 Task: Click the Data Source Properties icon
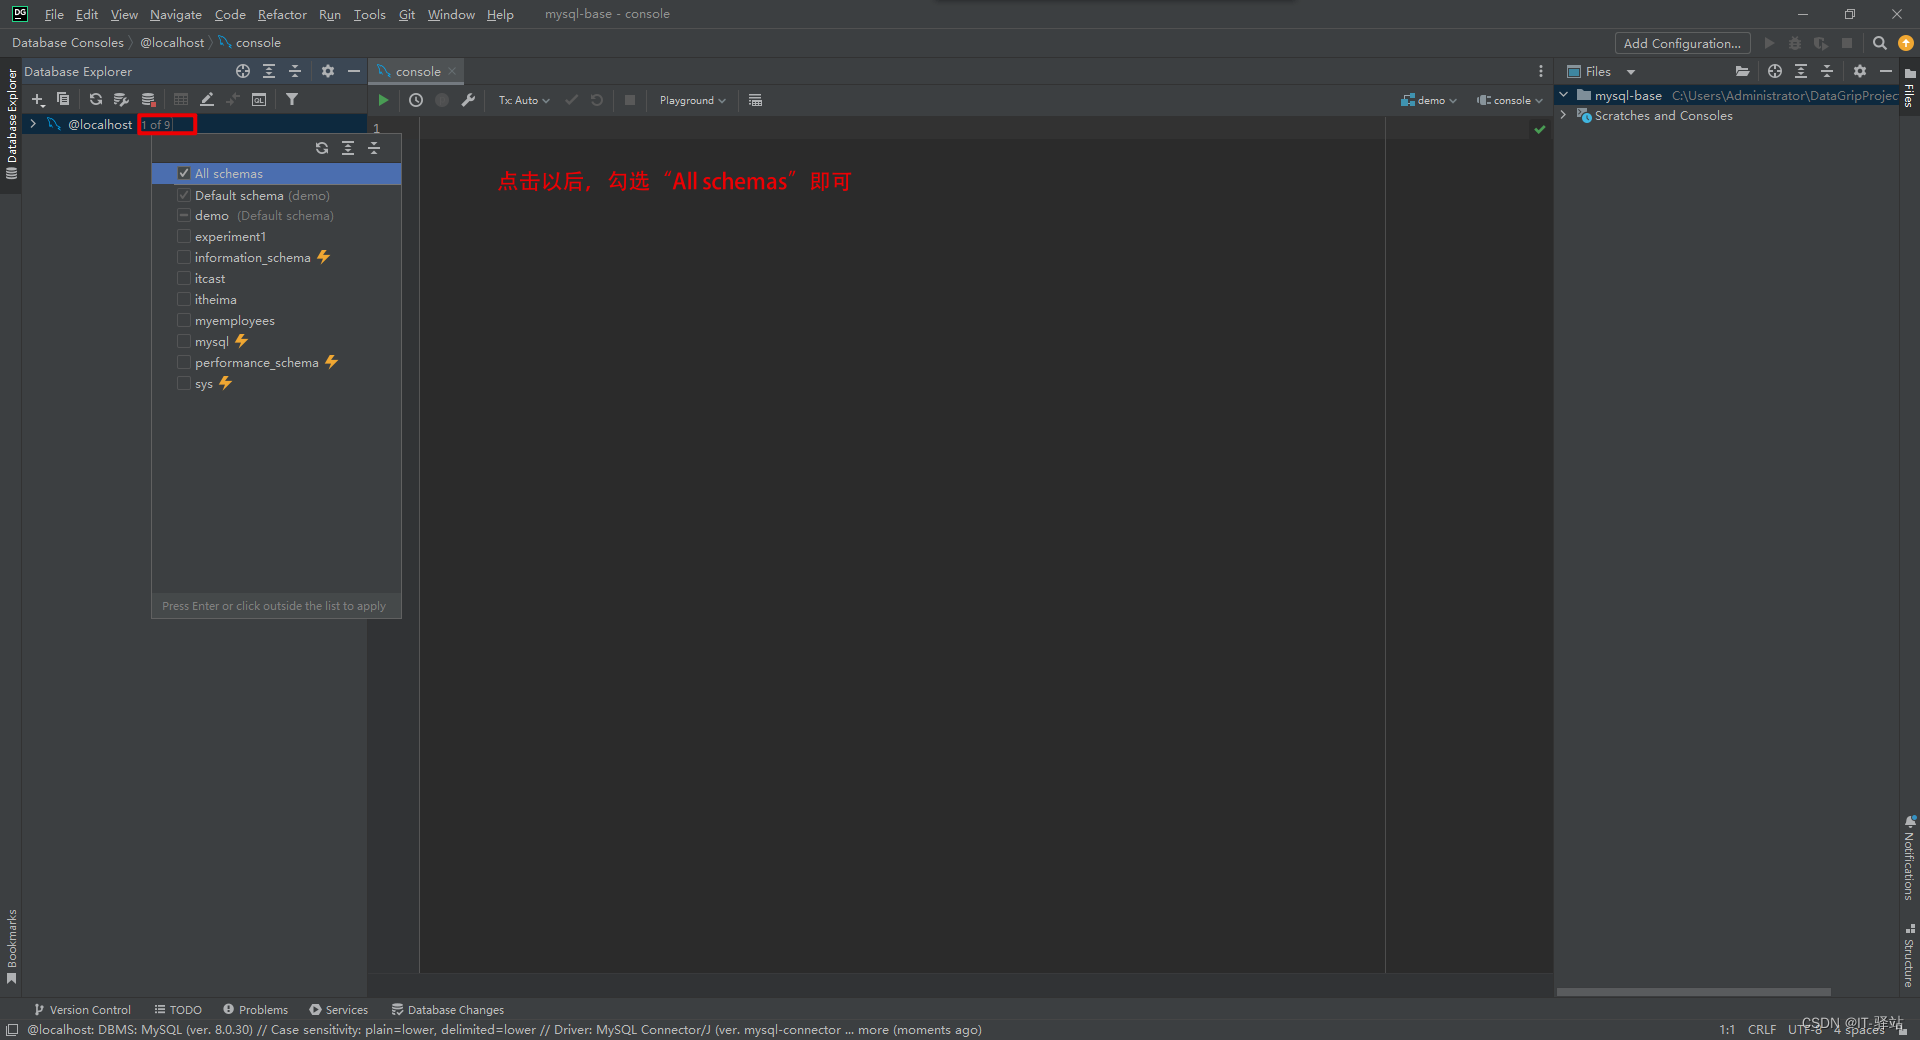pyautogui.click(x=121, y=100)
